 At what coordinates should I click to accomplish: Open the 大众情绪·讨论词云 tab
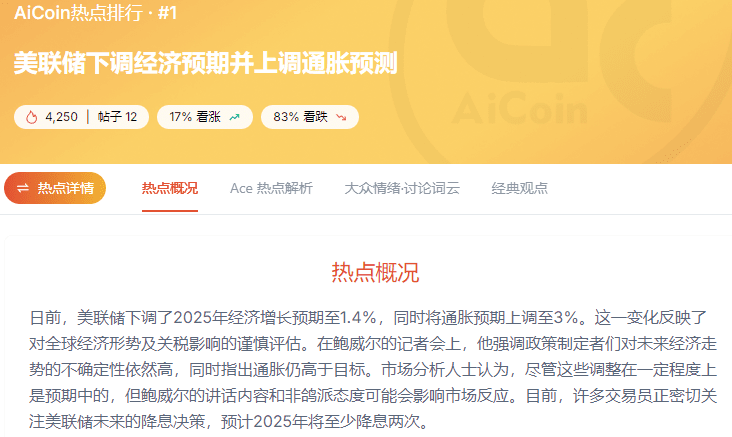tap(402, 188)
